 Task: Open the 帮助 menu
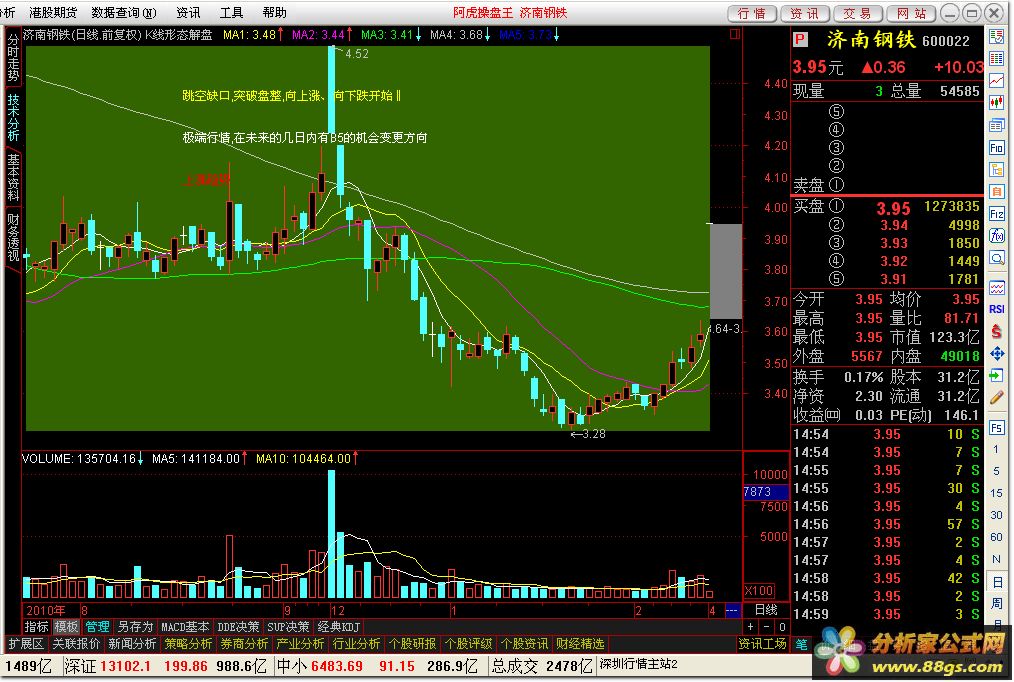tap(274, 12)
